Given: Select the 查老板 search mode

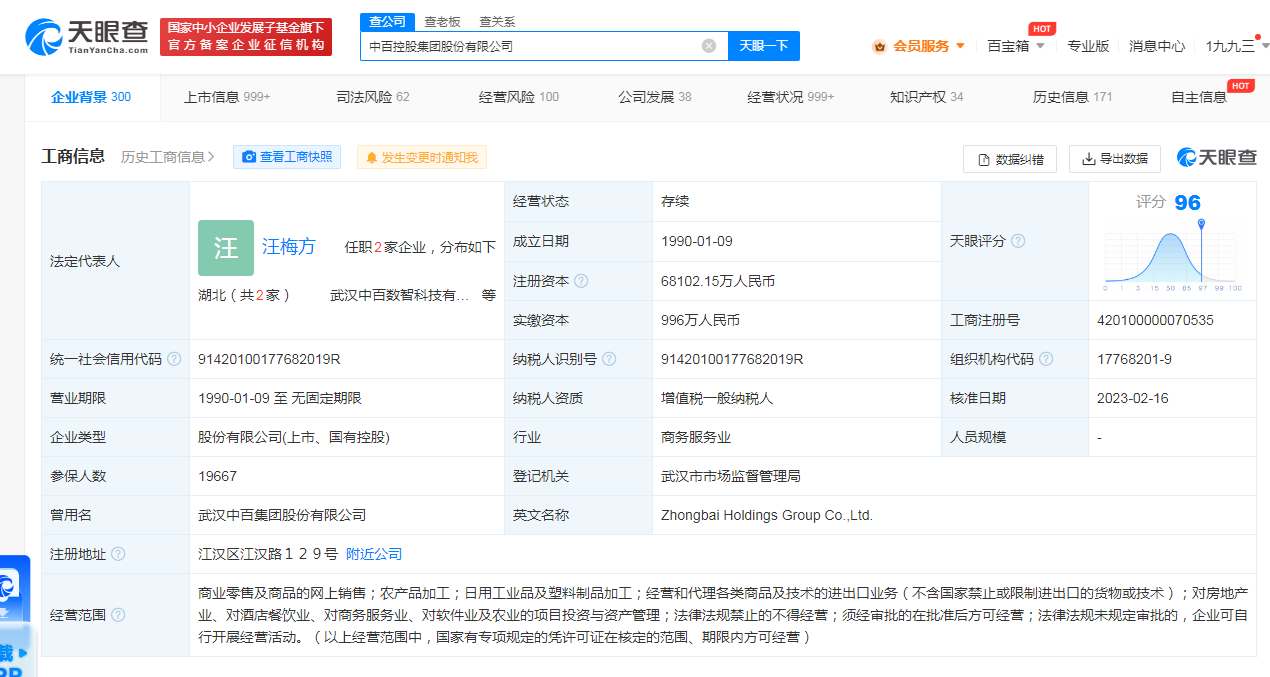Looking at the screenshot, I should click(x=442, y=21).
